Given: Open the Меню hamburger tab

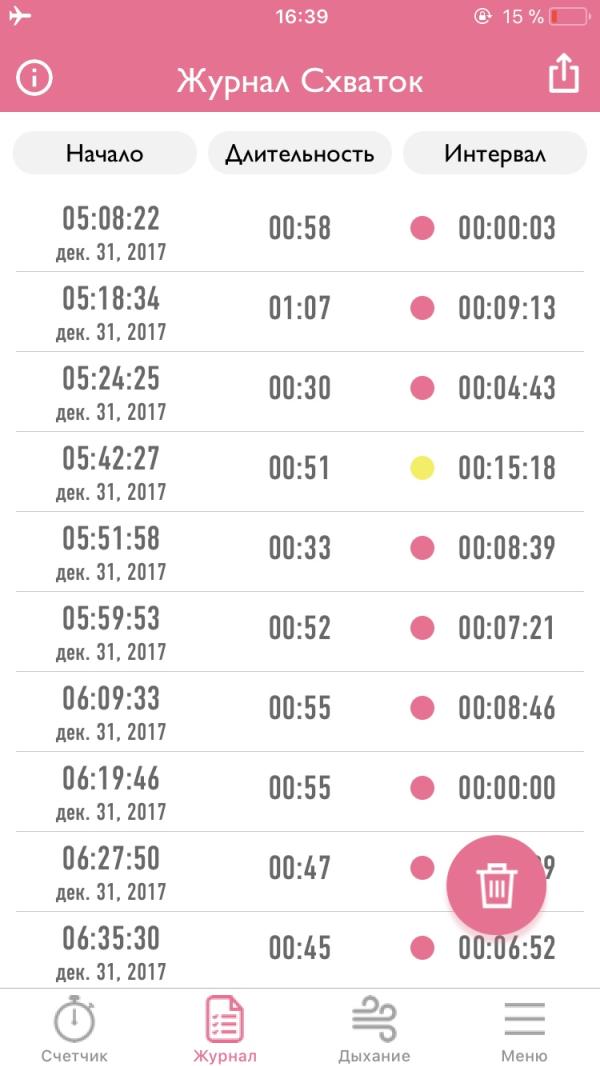Looking at the screenshot, I should (x=524, y=1030).
